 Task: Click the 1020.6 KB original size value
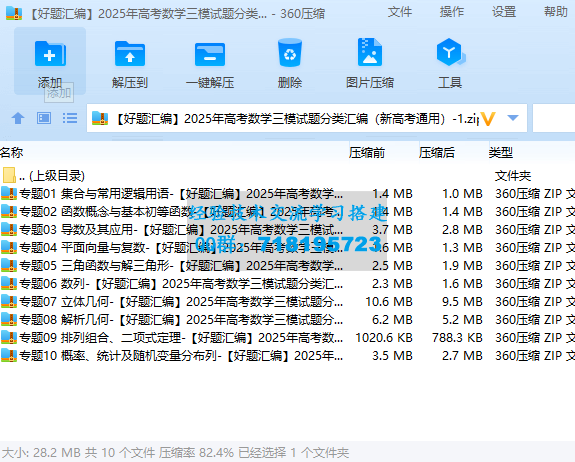pyautogui.click(x=384, y=337)
